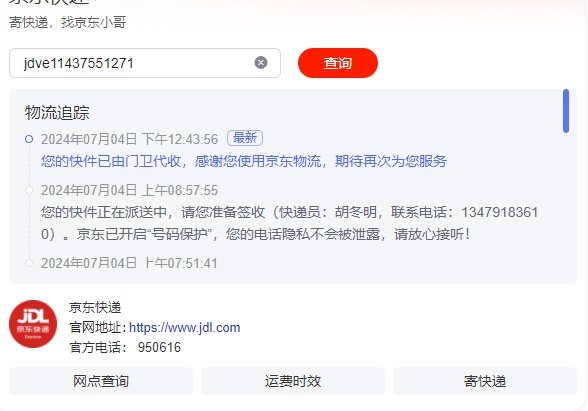Click the 派送中 courier status message
588x411 pixels.
pyautogui.click(x=290, y=223)
